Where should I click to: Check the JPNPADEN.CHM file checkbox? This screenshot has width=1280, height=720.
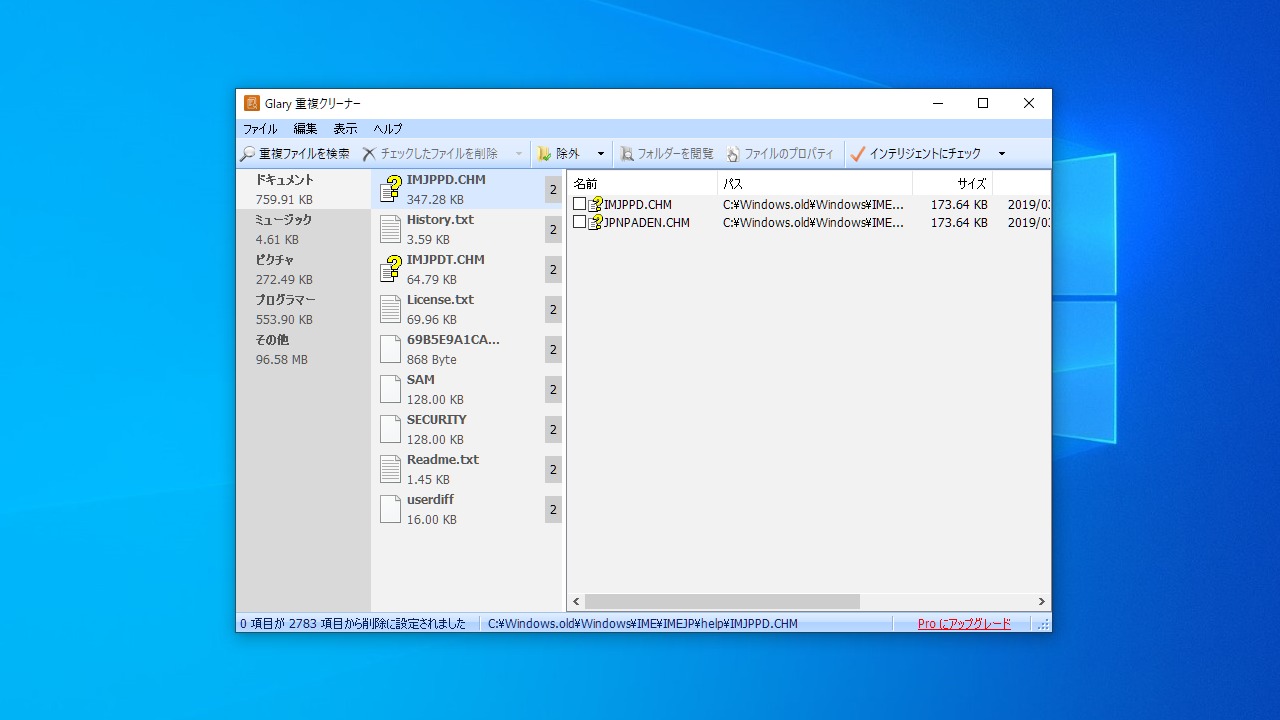[579, 222]
